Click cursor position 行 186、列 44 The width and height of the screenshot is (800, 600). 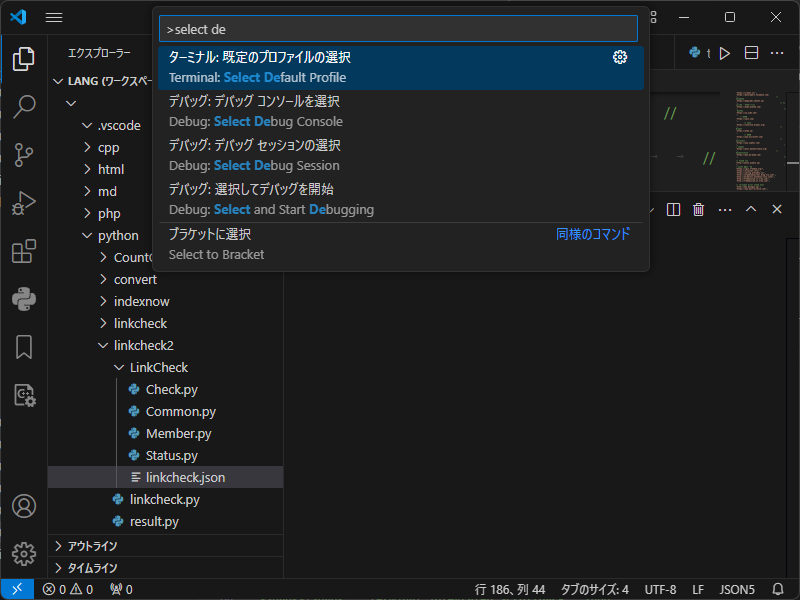click(x=510, y=589)
